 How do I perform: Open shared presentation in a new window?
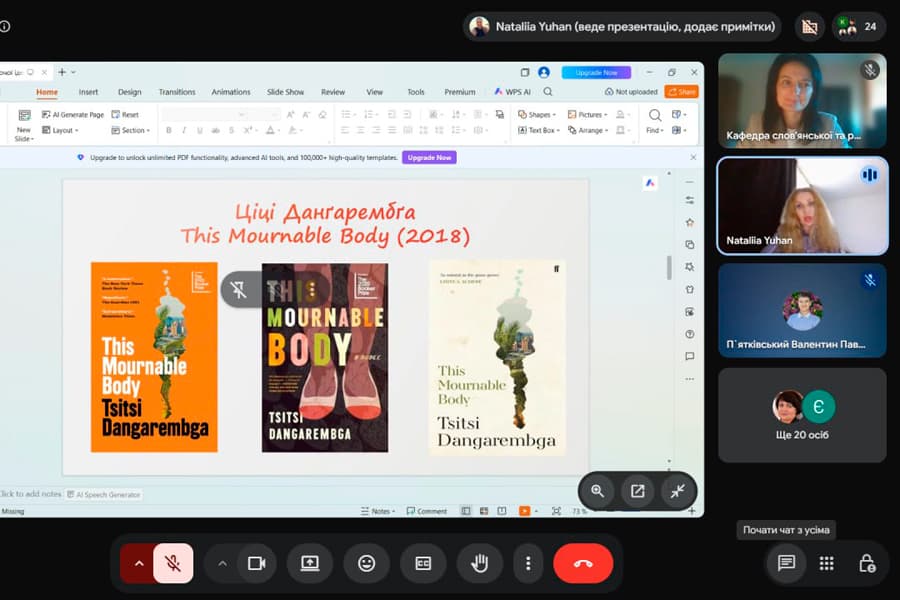(x=638, y=491)
